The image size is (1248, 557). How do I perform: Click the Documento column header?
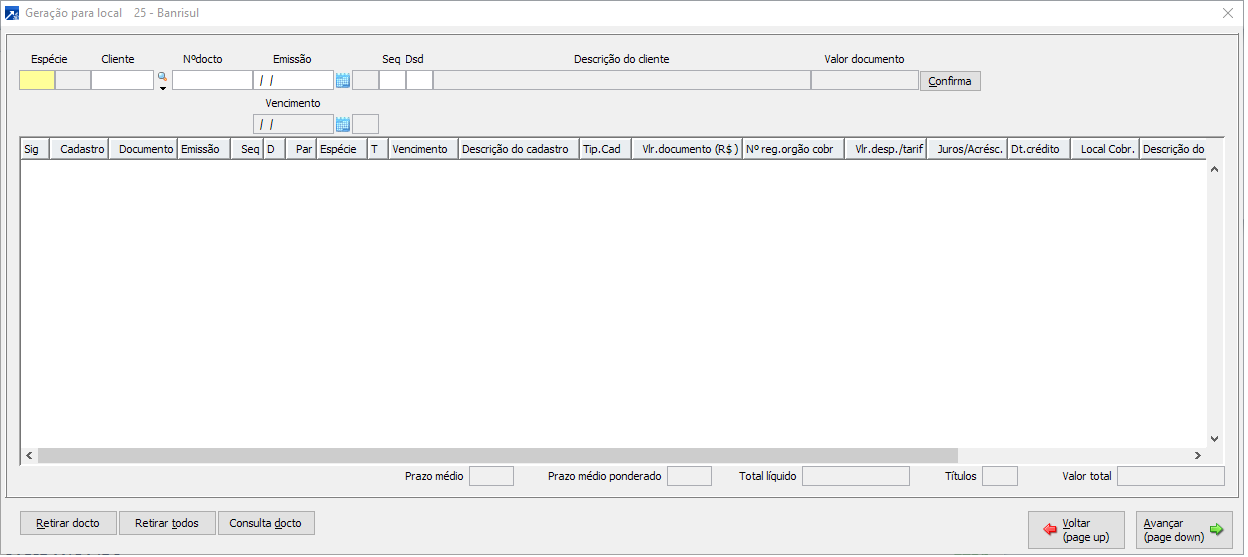[x=143, y=149]
